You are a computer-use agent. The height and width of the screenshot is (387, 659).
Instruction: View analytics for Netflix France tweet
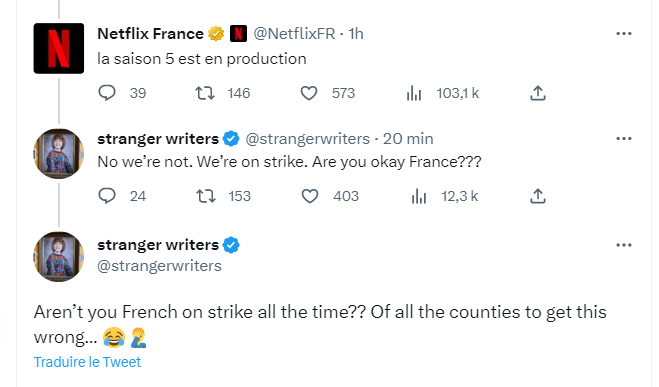click(x=414, y=93)
